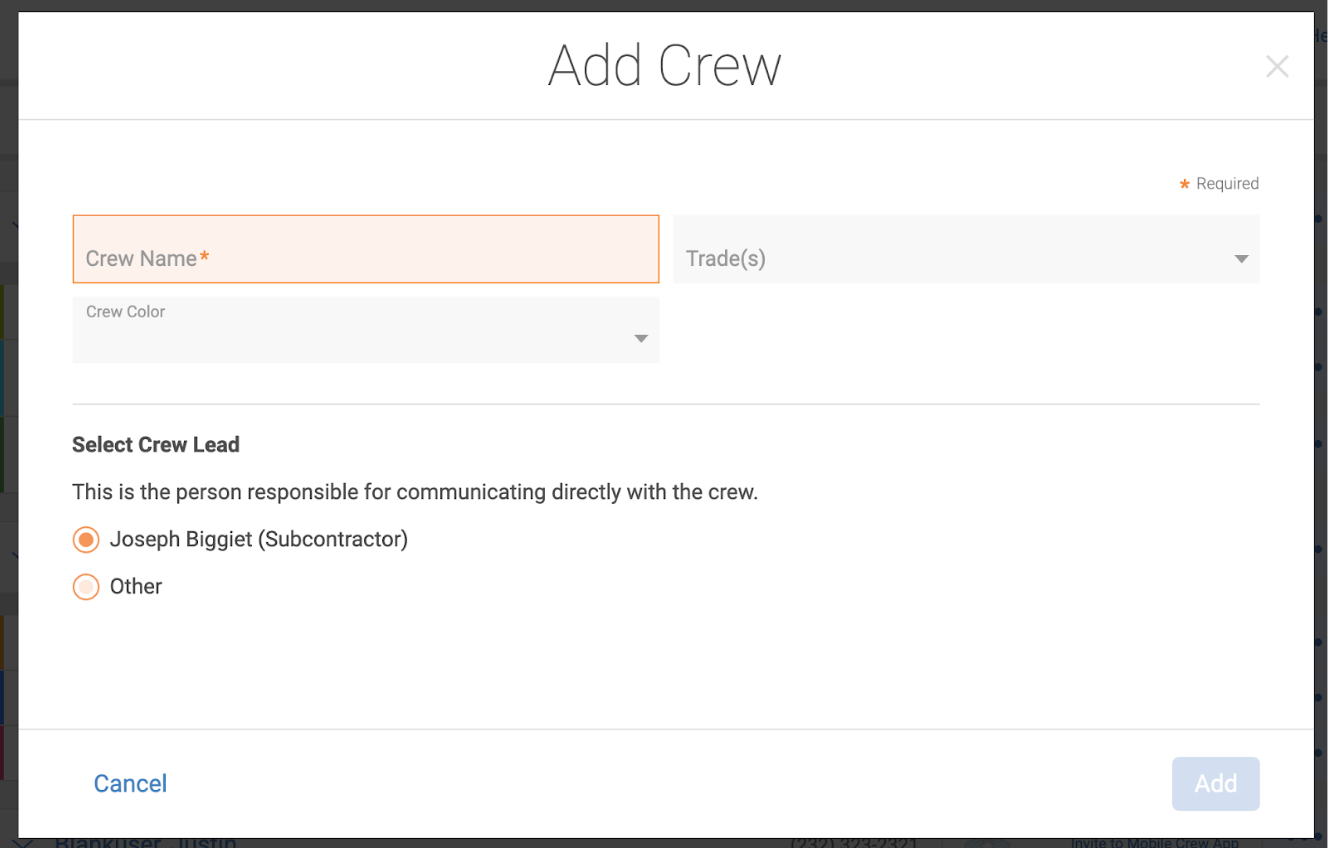This screenshot has width=1328, height=848.
Task: Click the Add button
Action: click(x=1216, y=784)
